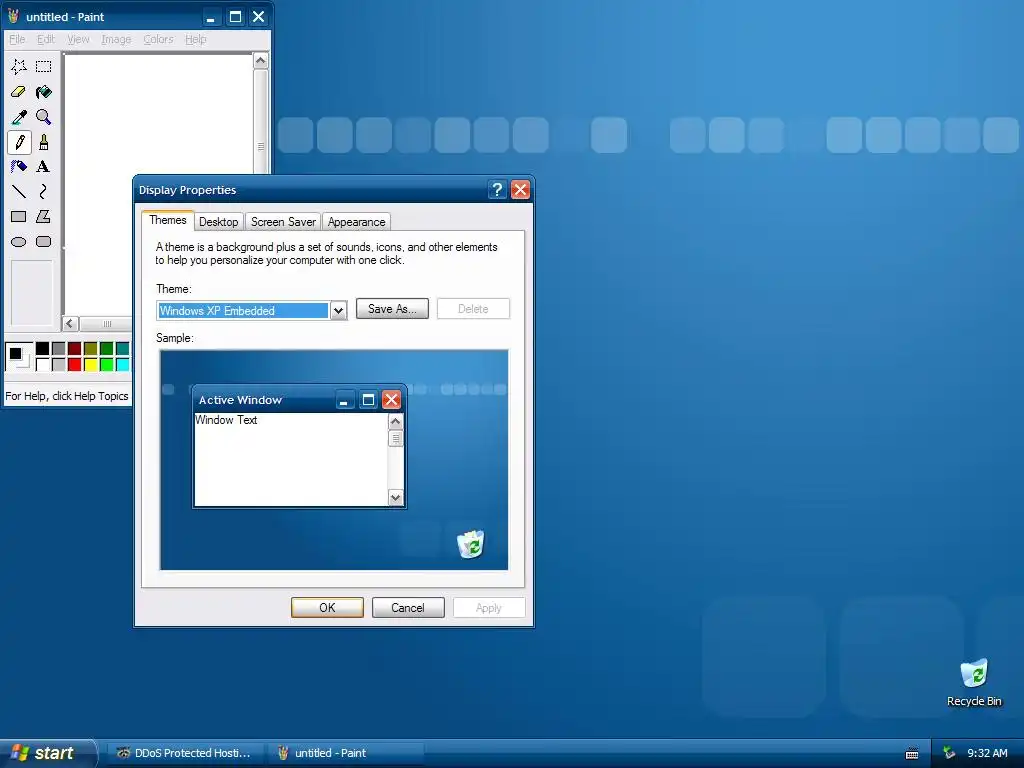
Task: Select the Line tool in Paint
Action: 19,191
